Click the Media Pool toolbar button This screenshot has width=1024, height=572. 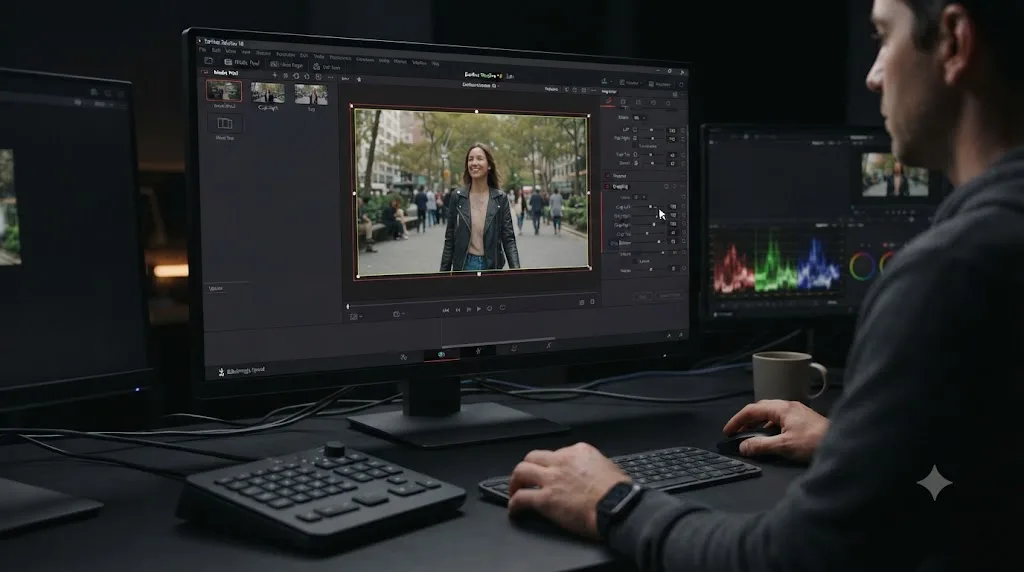coord(242,63)
